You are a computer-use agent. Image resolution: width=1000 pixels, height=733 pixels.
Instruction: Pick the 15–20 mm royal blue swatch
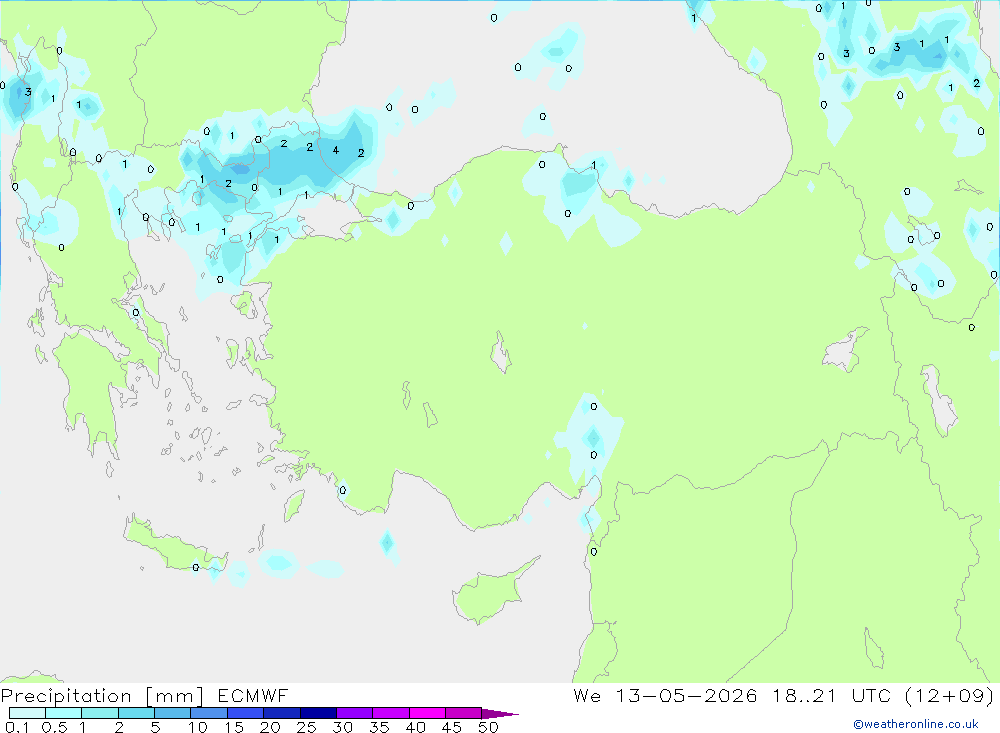pos(245,713)
